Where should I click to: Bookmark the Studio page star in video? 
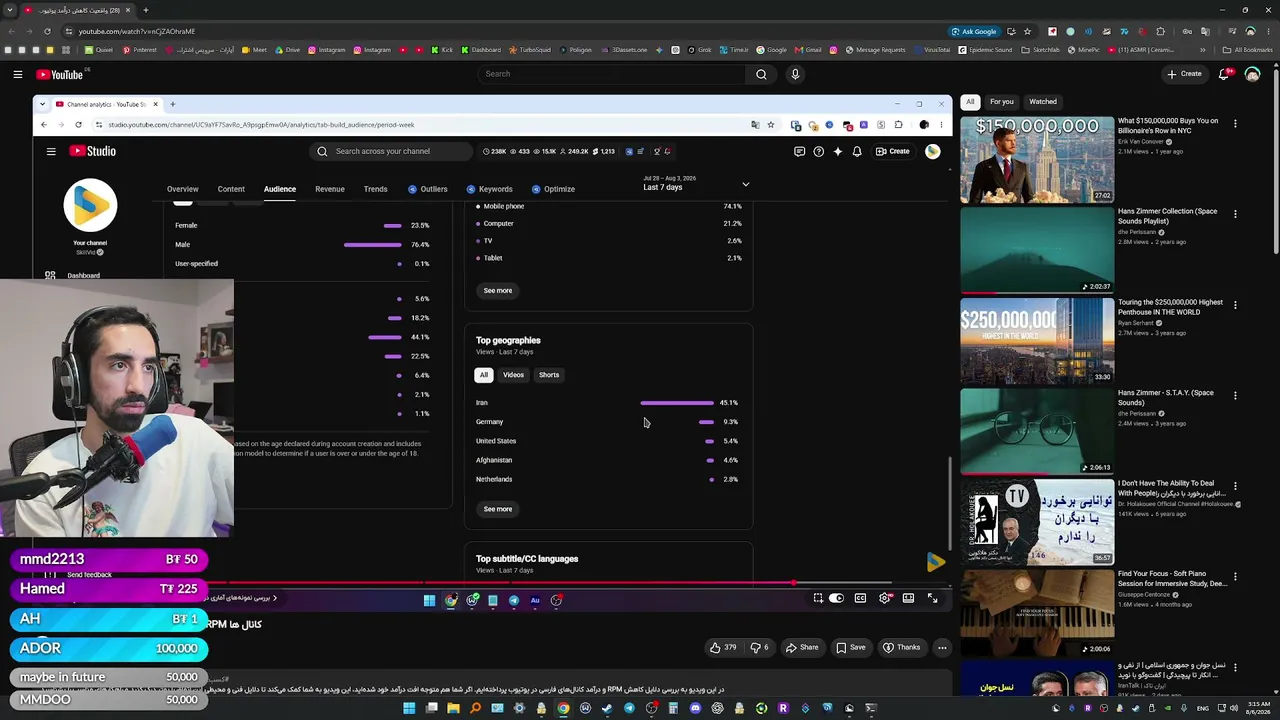tap(771, 125)
